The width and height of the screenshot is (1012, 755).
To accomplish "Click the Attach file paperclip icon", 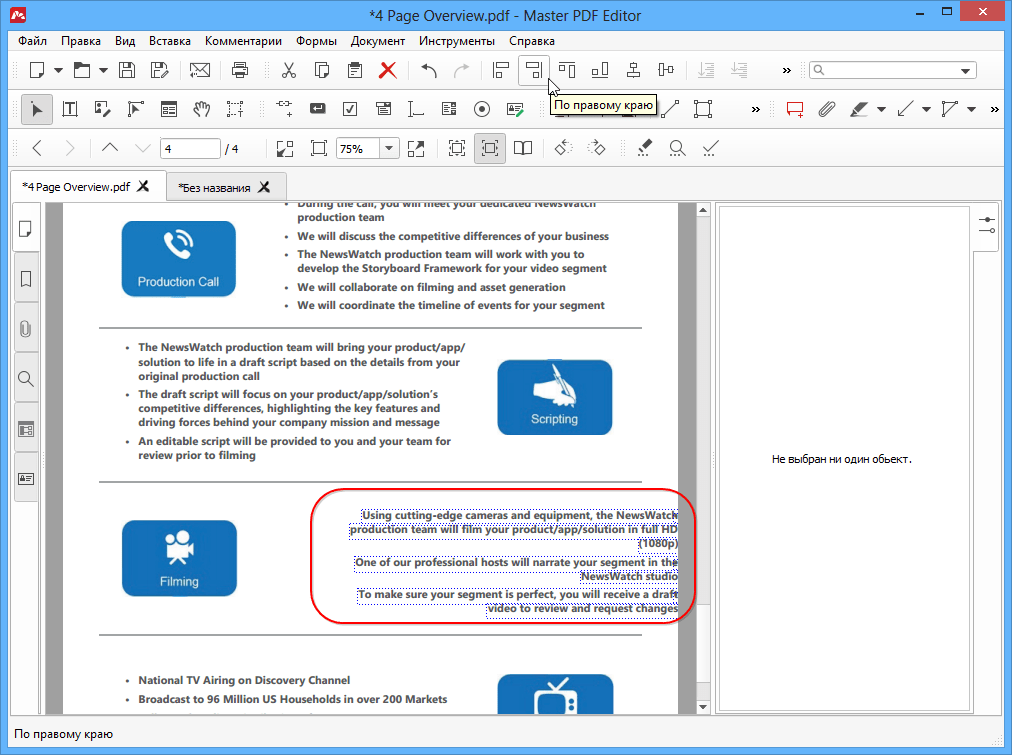I will click(x=826, y=109).
